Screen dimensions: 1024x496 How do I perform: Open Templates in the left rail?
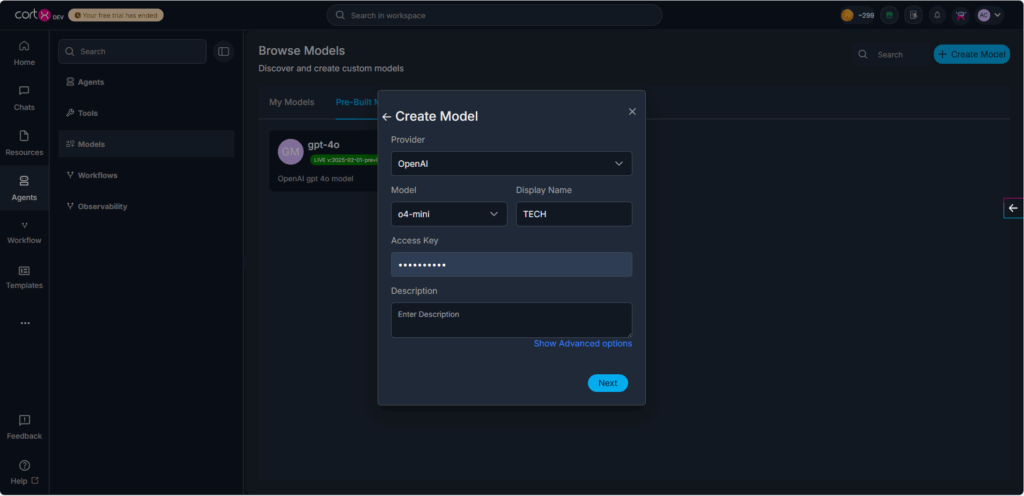tap(24, 277)
